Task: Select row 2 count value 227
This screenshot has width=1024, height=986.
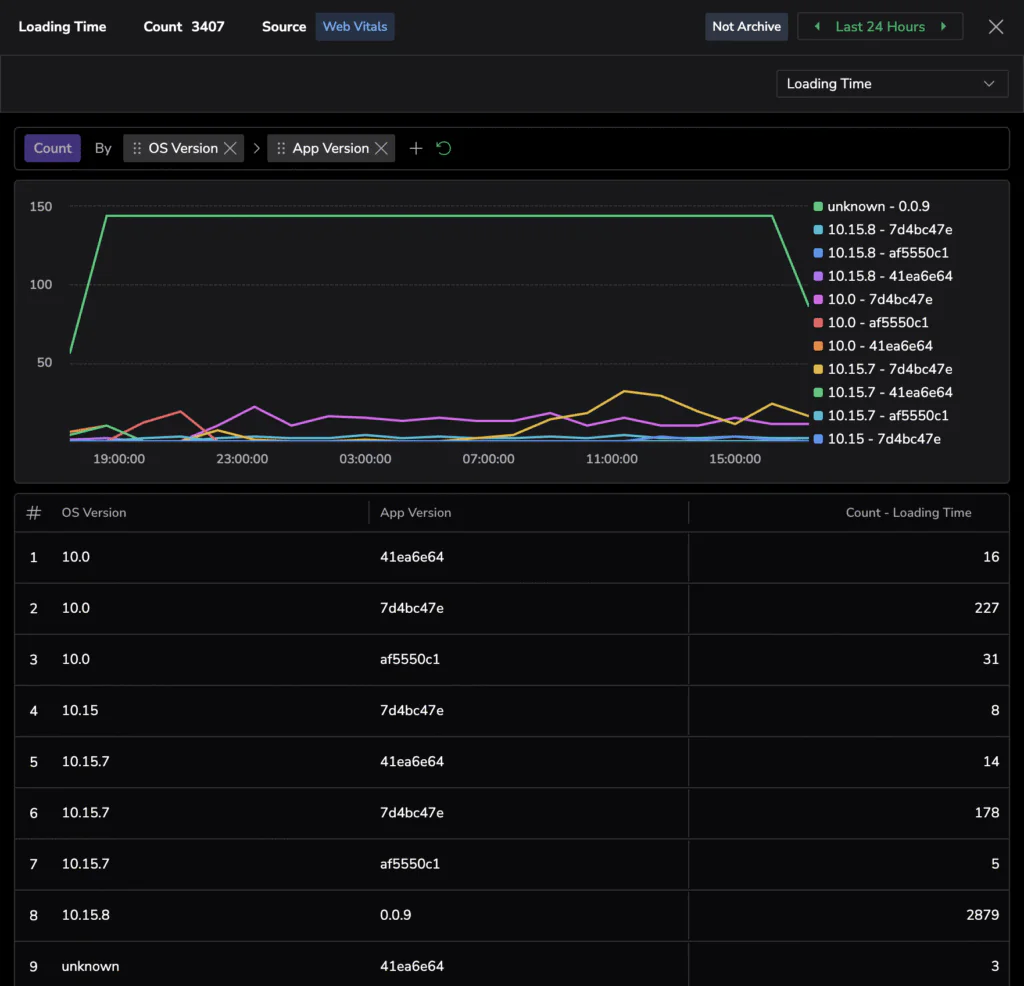Action: click(x=986, y=608)
